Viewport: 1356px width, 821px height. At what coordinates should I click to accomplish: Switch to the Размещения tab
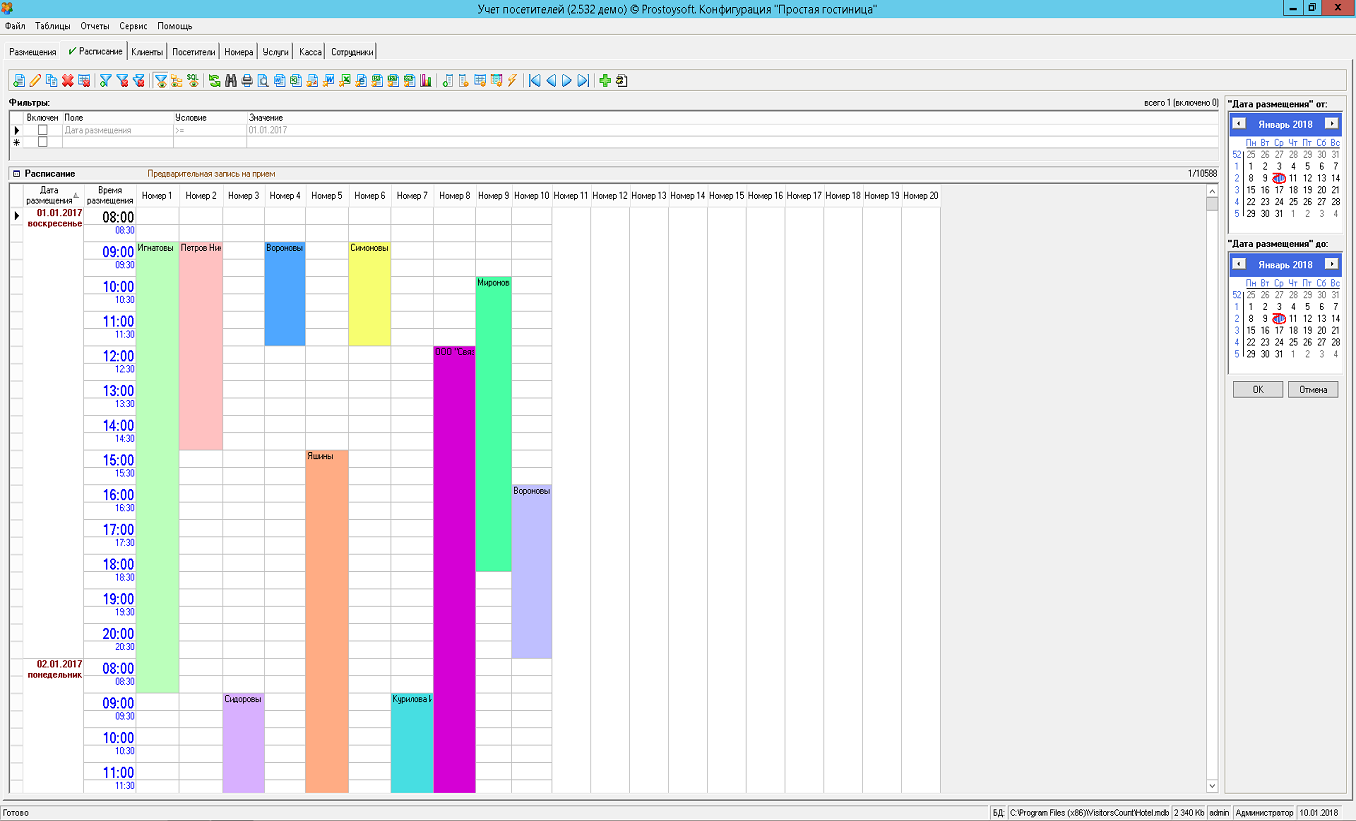click(32, 52)
